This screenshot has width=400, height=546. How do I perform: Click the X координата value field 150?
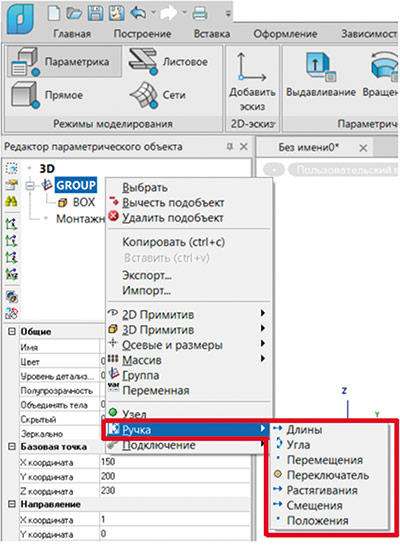[175, 462]
